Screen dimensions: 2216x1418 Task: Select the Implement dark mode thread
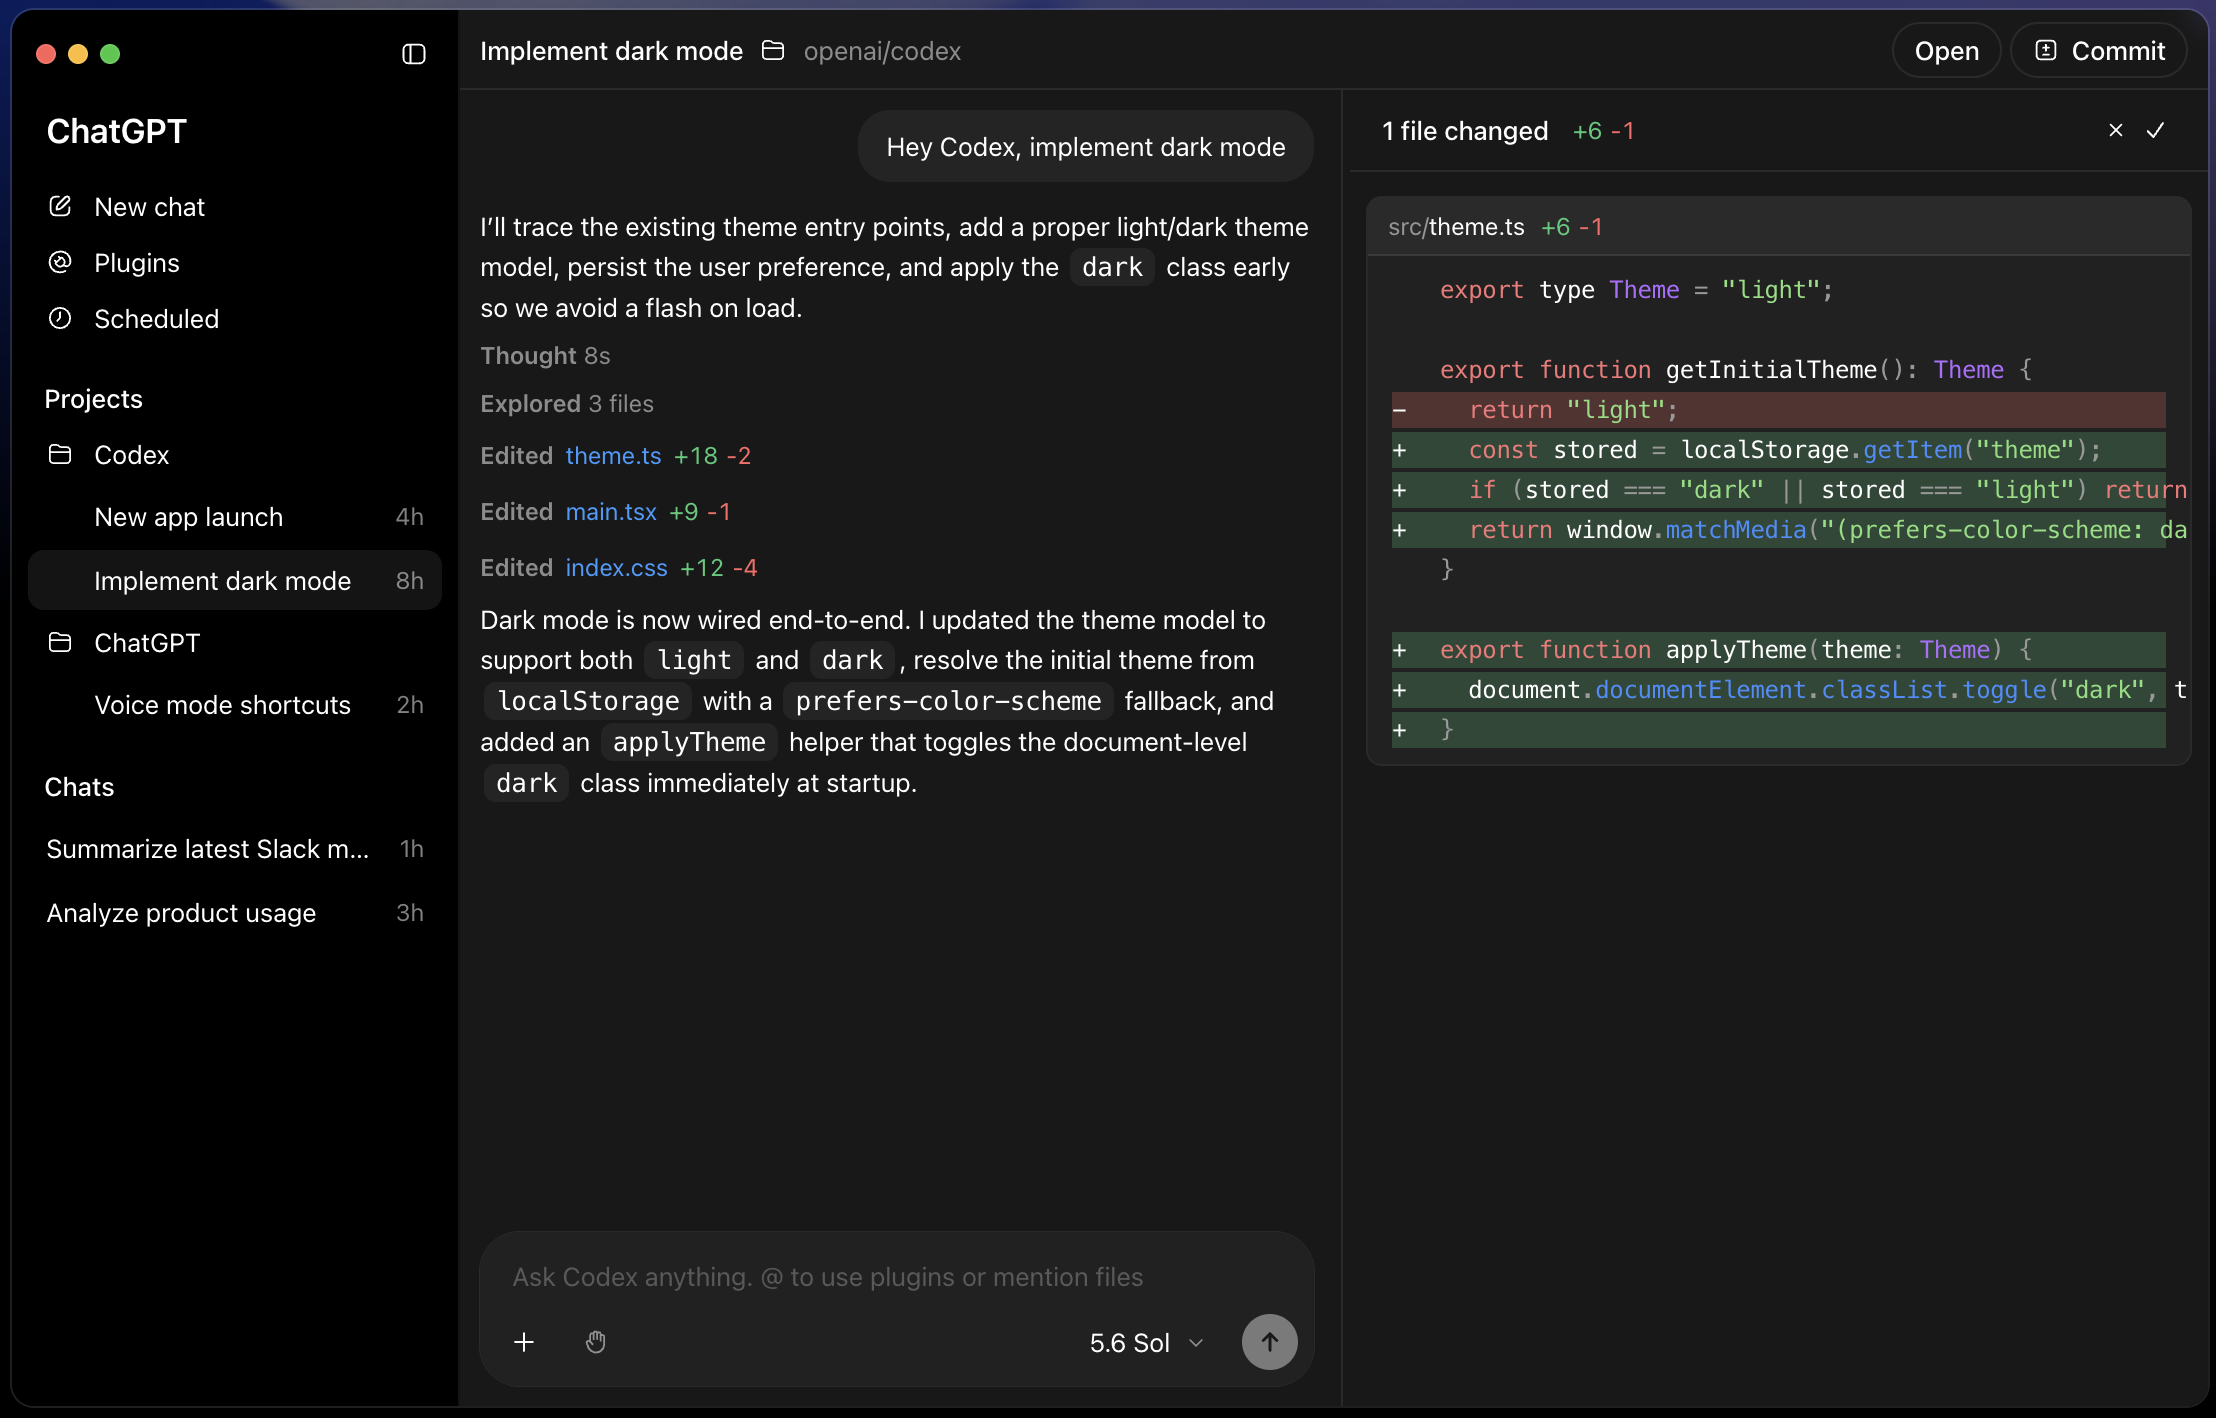click(235, 581)
